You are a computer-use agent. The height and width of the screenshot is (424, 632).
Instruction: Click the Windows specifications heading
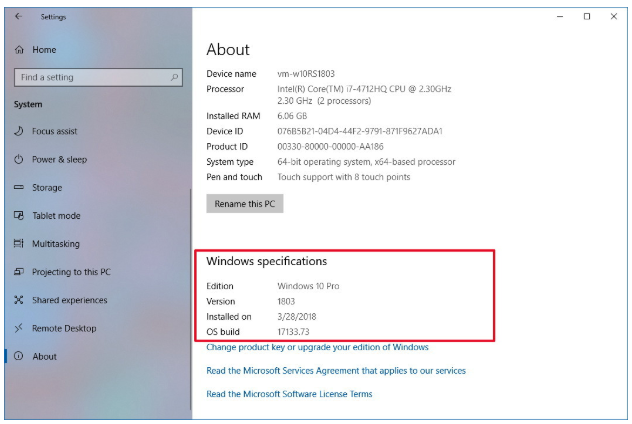(x=267, y=261)
